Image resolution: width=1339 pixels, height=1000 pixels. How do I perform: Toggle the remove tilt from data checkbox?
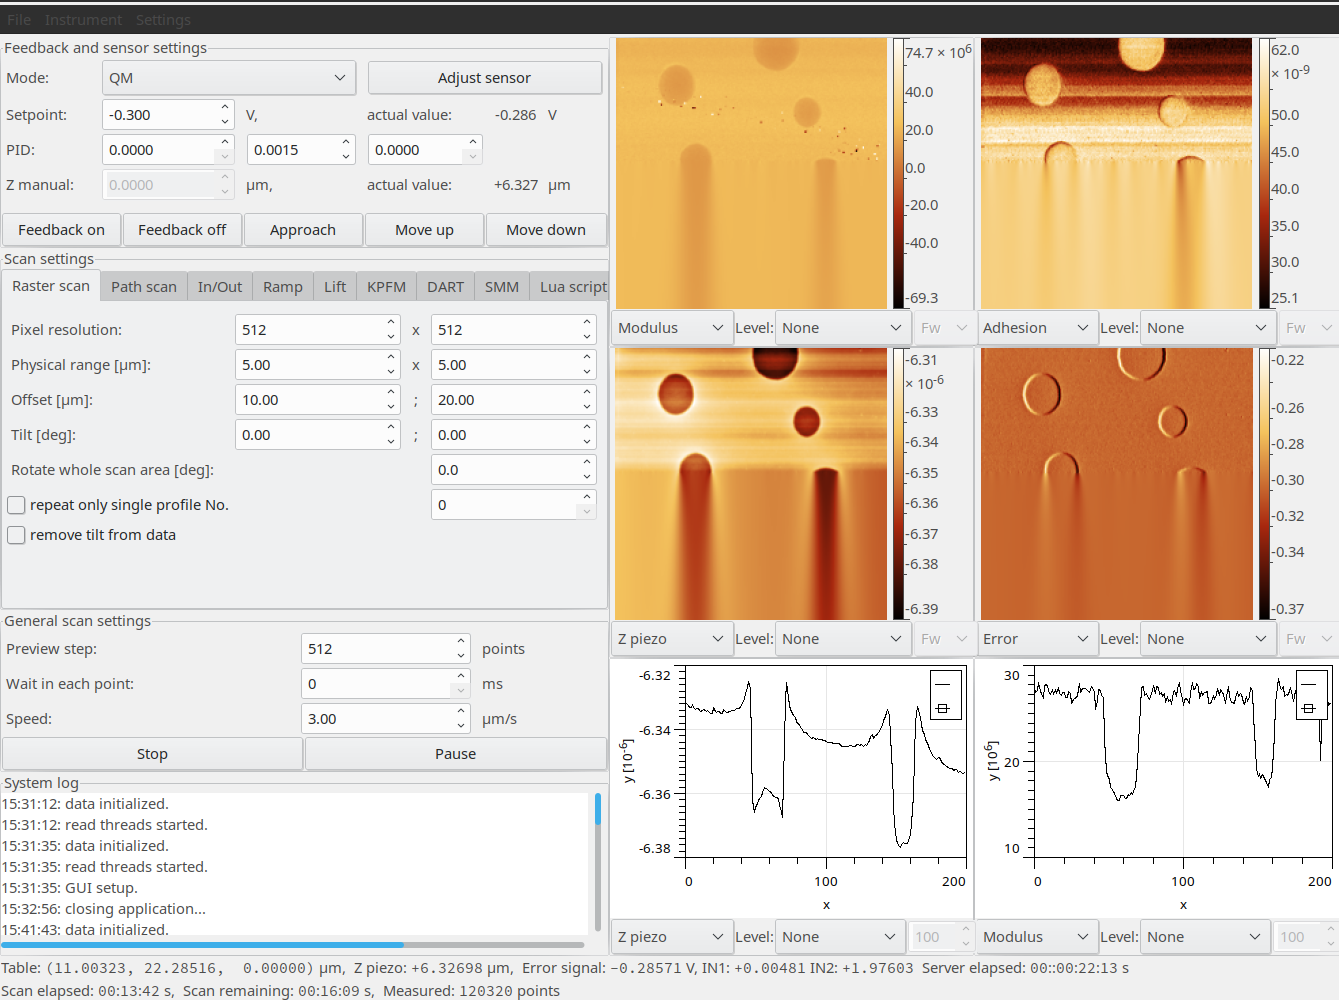pyautogui.click(x=17, y=535)
